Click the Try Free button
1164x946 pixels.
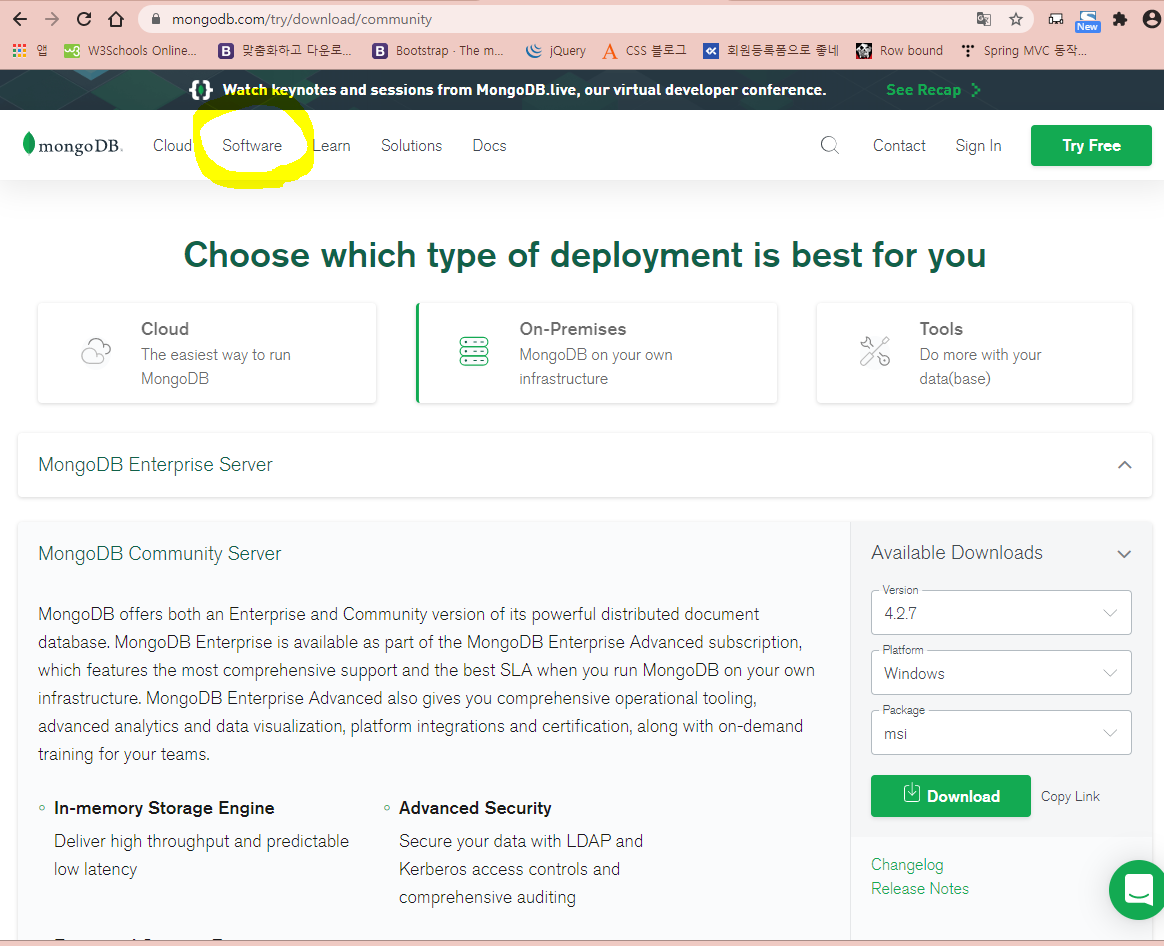[x=1091, y=146]
